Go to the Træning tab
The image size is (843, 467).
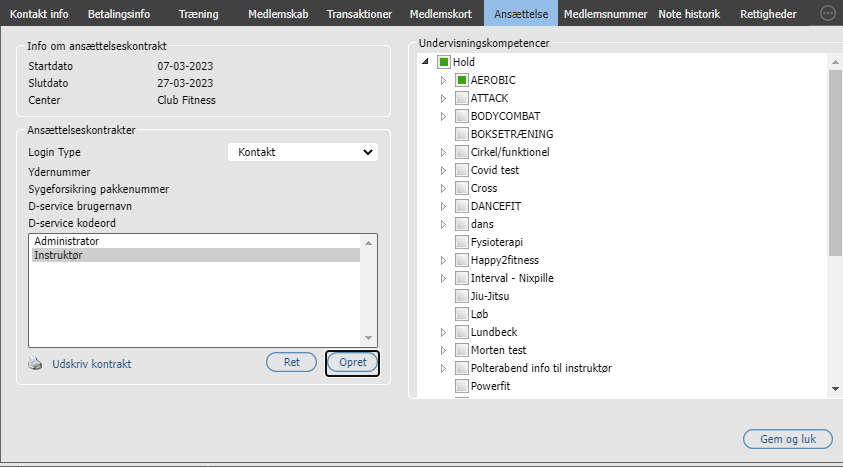198,14
